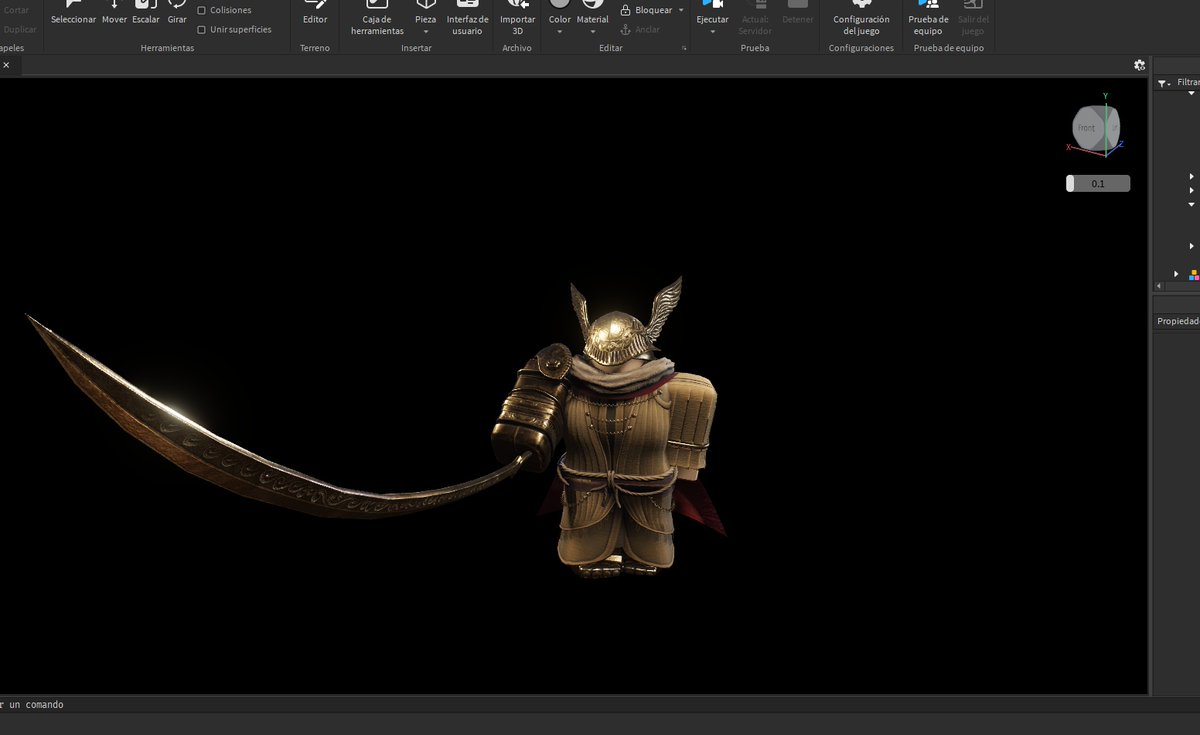Start Prueba de equipo

[x=928, y=18]
